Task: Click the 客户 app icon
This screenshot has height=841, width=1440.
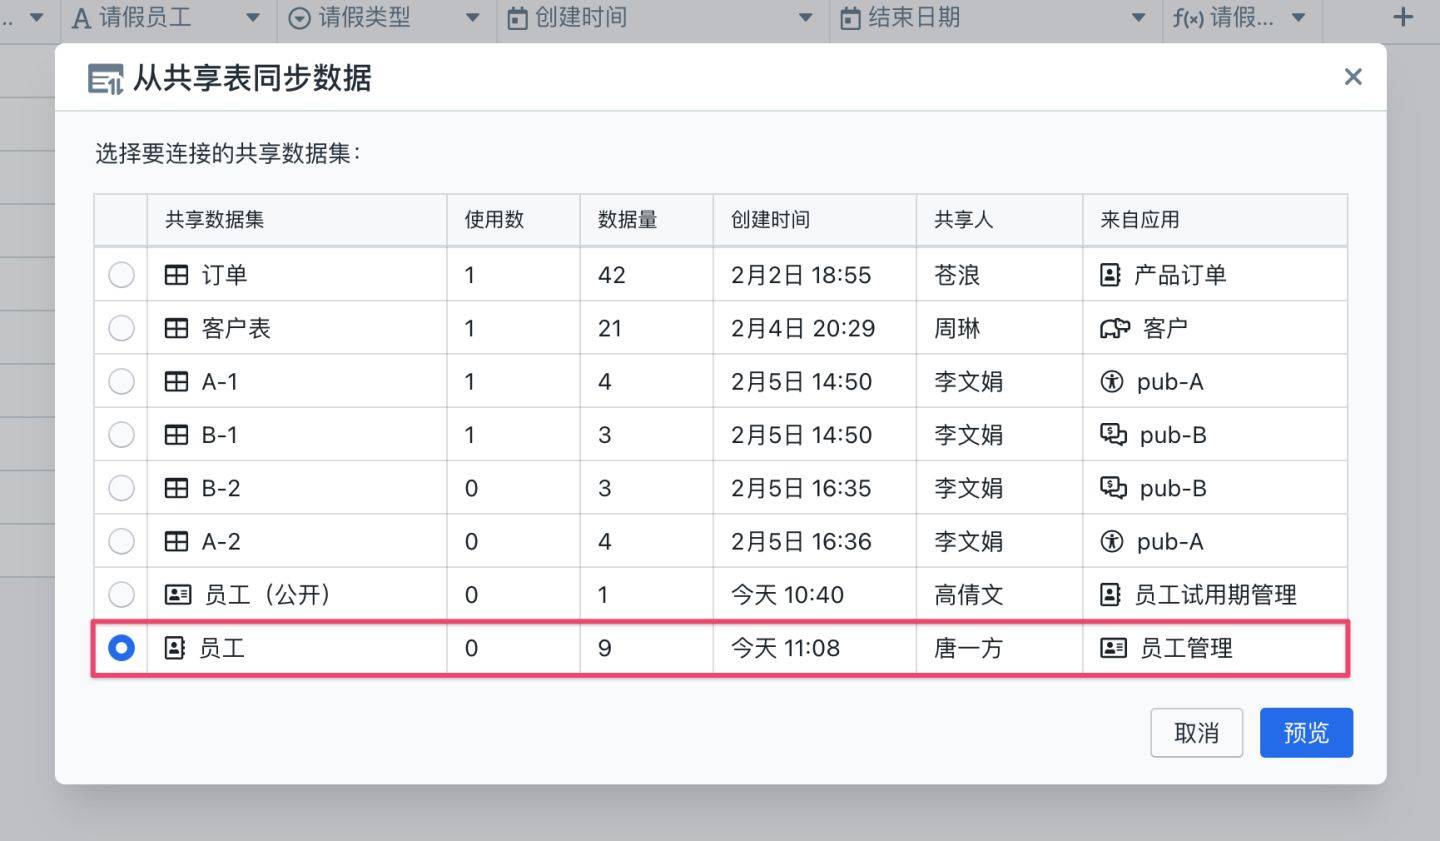Action: tap(1114, 328)
